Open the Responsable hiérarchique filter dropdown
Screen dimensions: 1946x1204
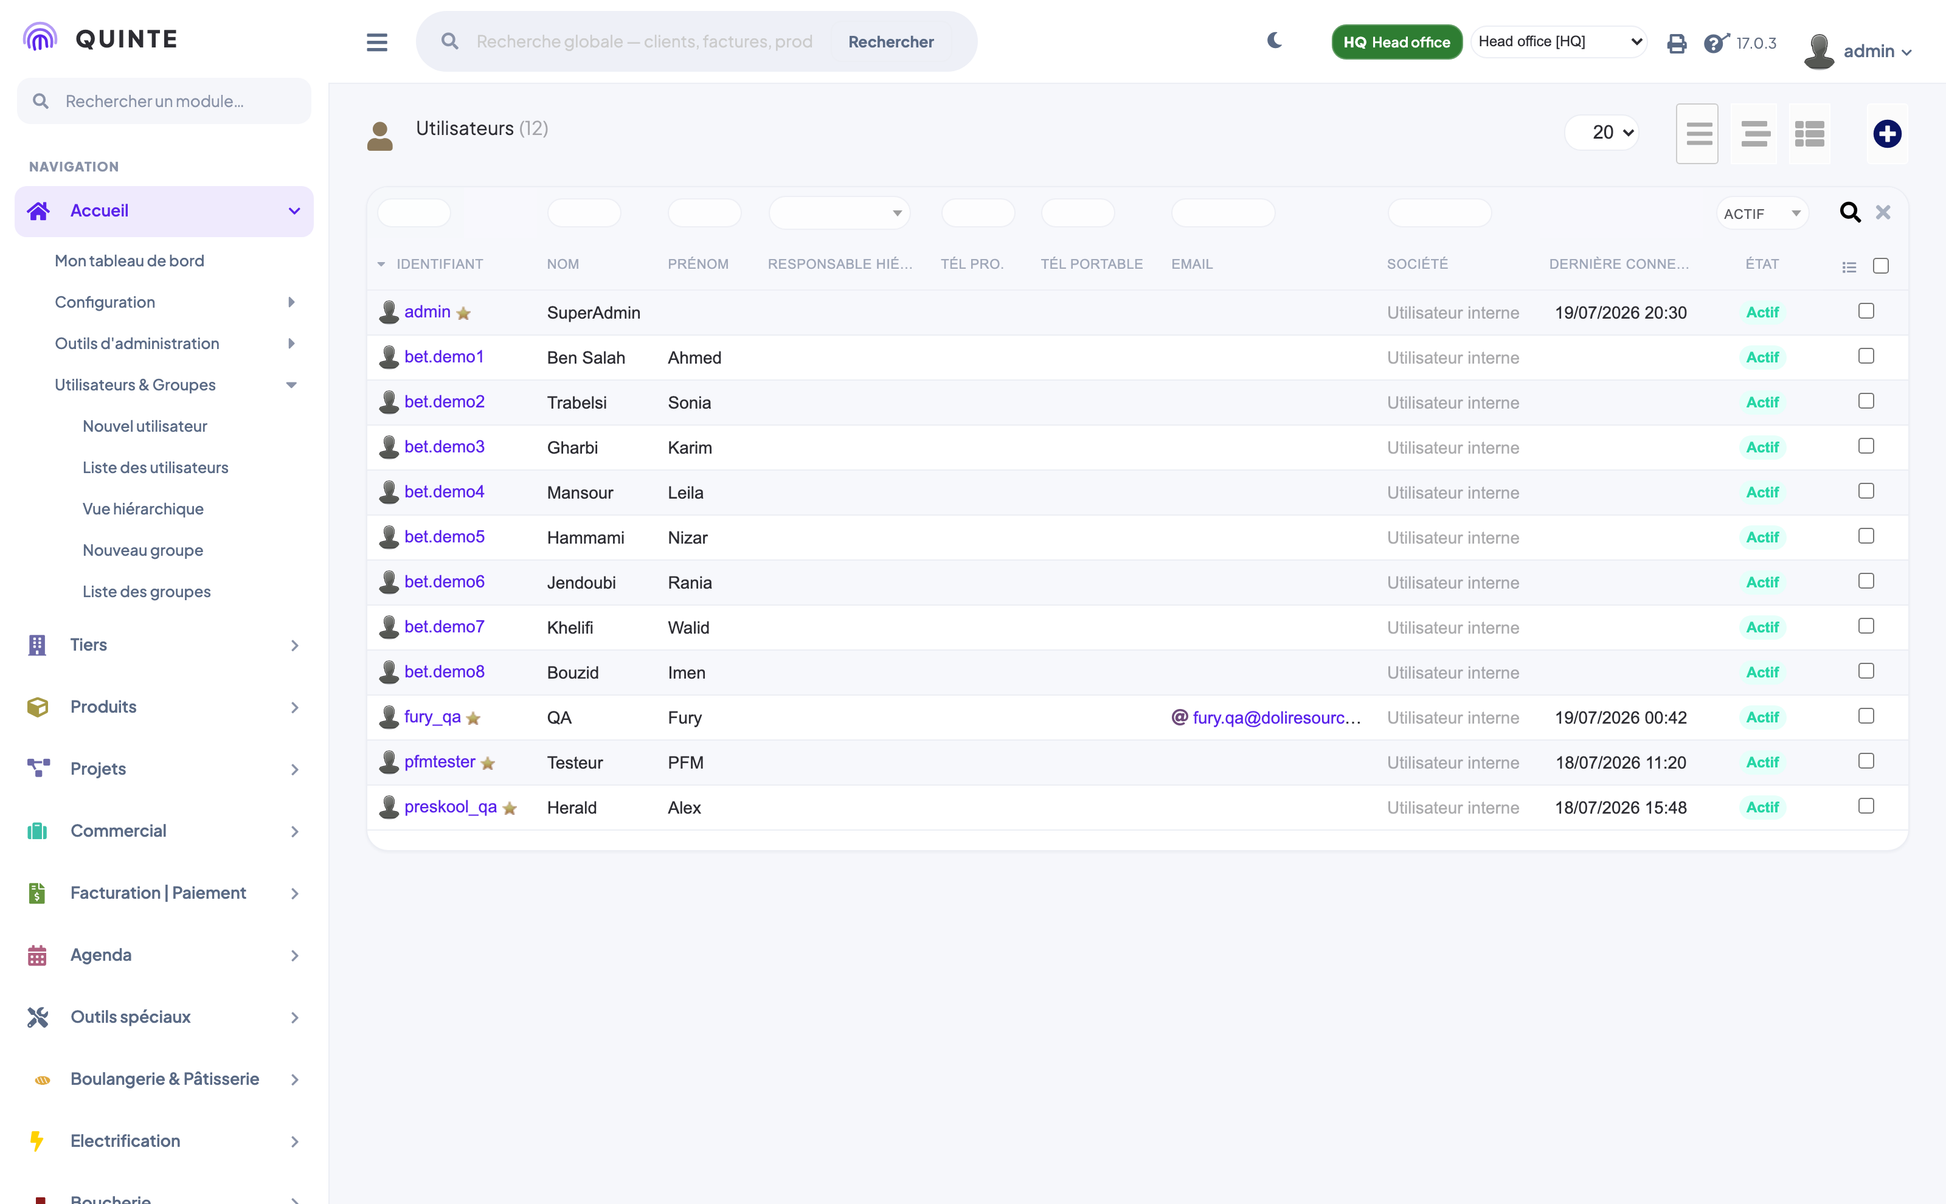point(839,212)
